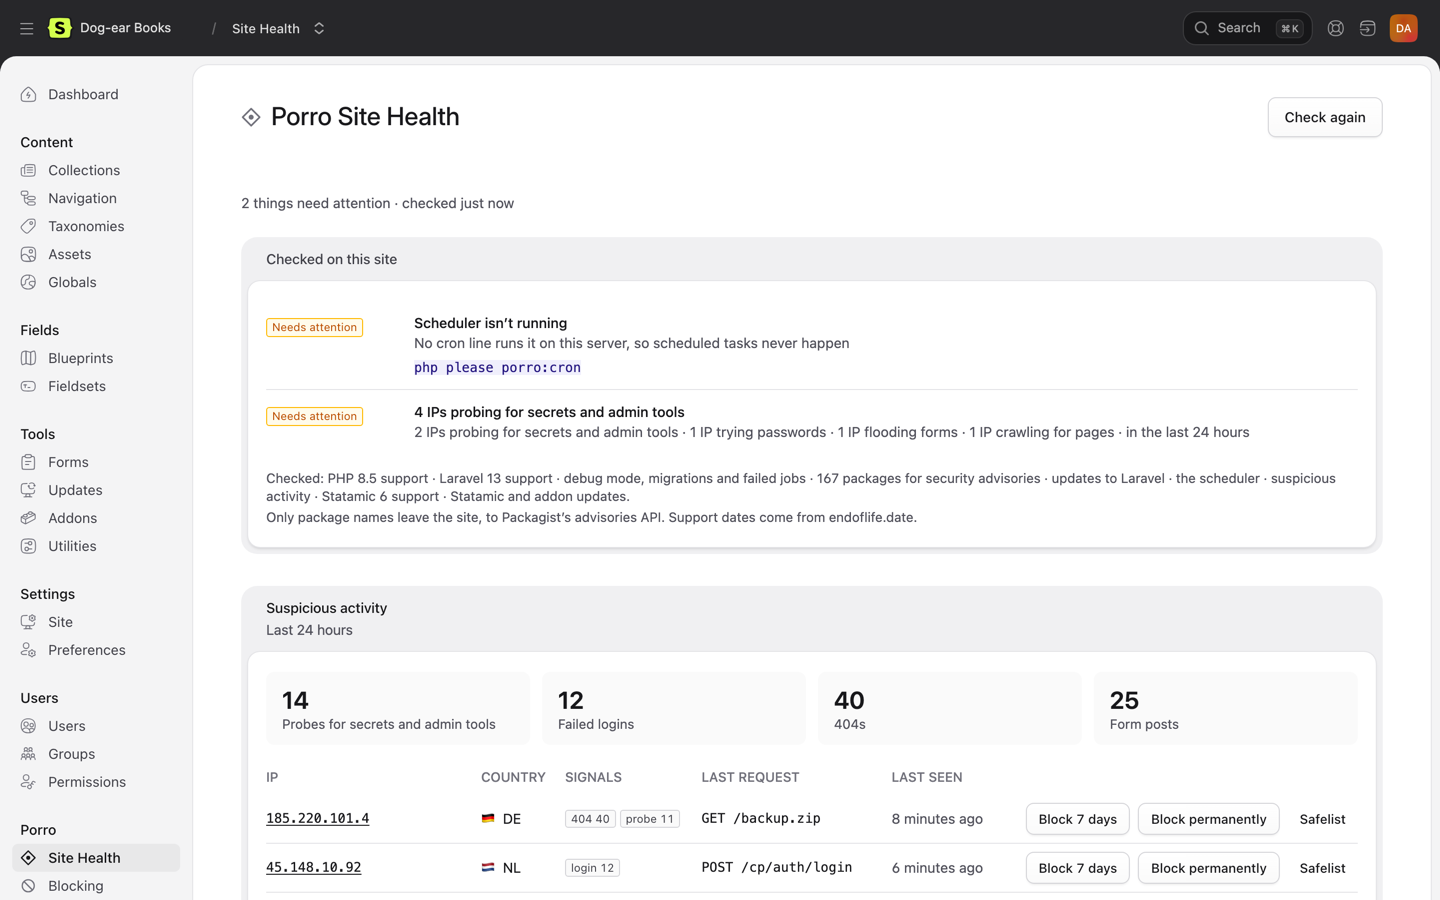The image size is (1440, 900).
Task: Click the 4 IPs probing heading
Action: [x=549, y=413]
